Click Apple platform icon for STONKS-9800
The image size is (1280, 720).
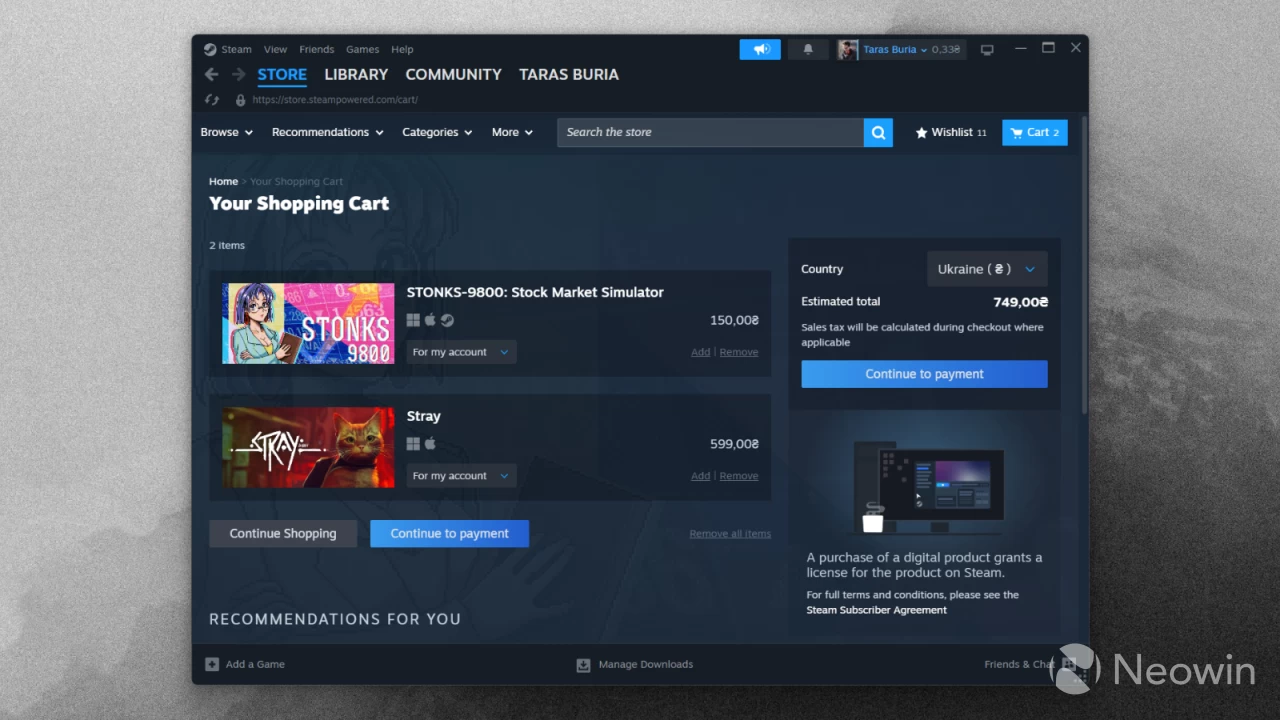pos(430,320)
